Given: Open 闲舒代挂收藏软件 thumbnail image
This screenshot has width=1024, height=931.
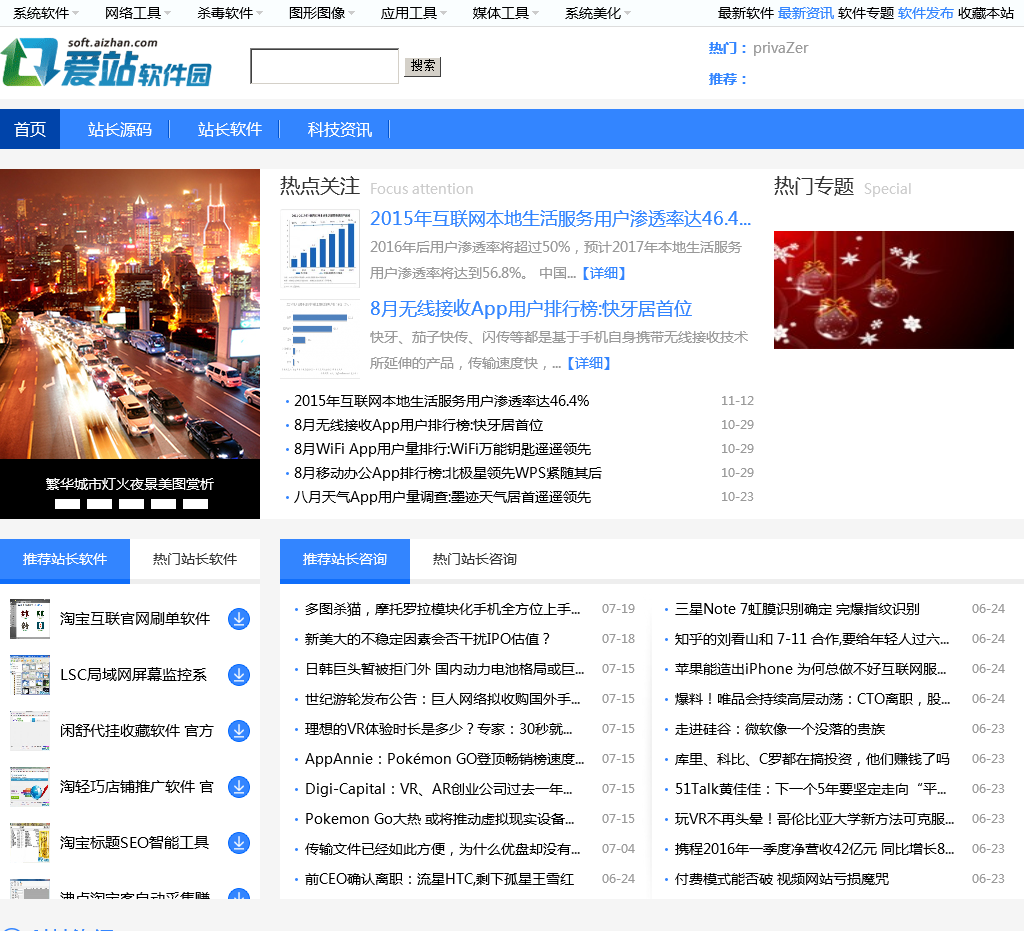Looking at the screenshot, I should tap(30, 731).
